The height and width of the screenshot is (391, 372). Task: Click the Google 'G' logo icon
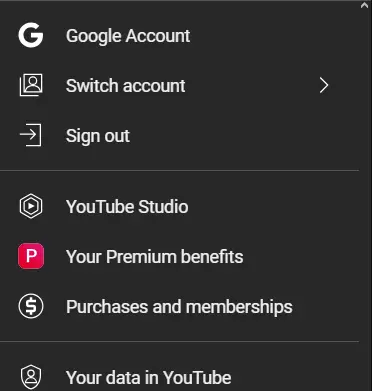coord(31,35)
